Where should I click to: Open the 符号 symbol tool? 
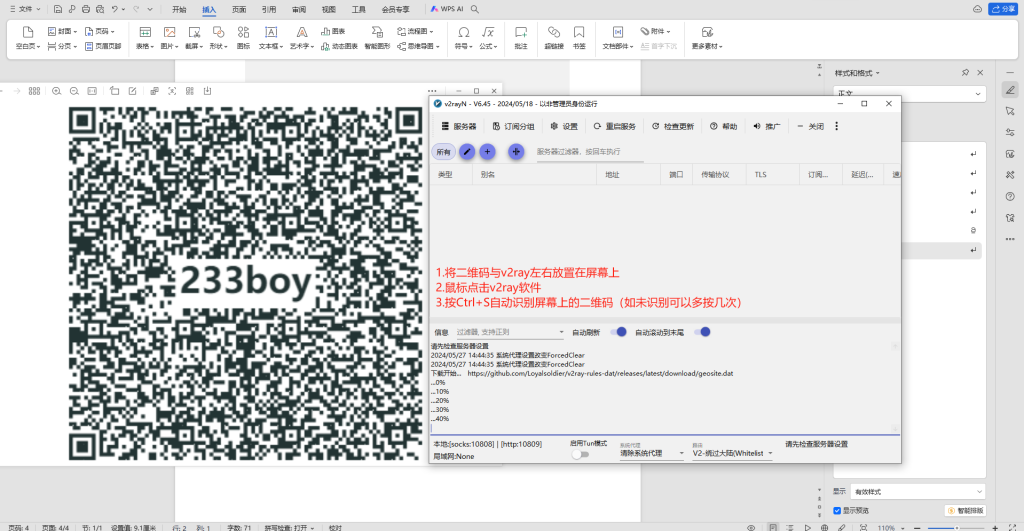463,38
